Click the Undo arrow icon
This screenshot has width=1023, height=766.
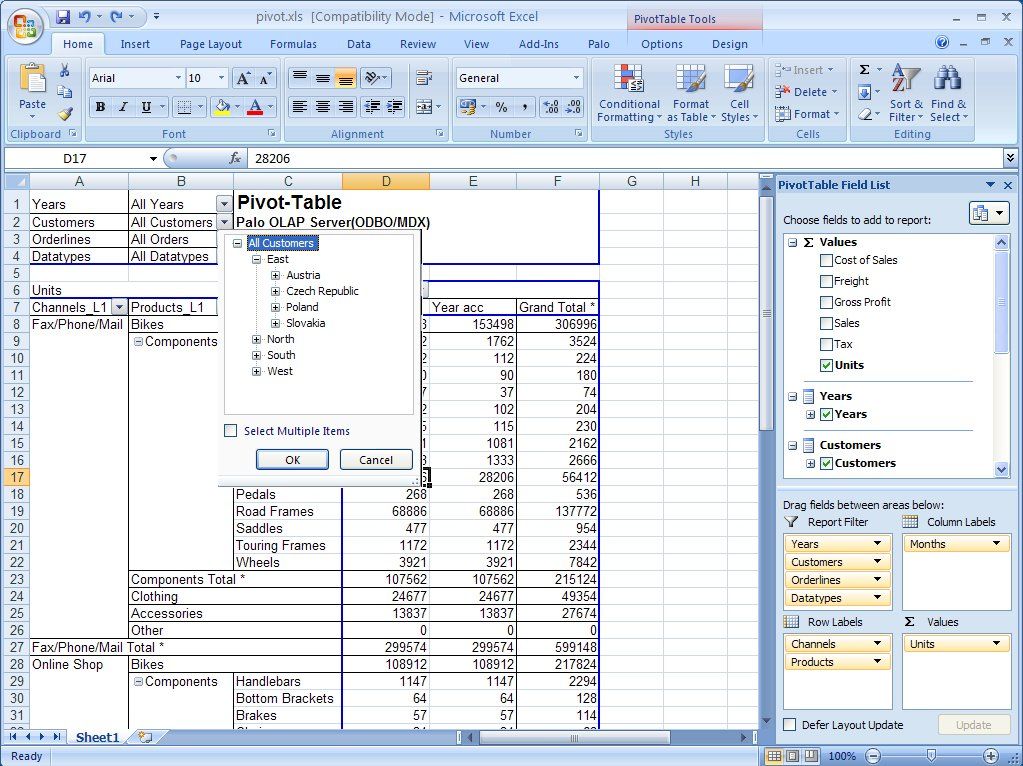click(x=85, y=16)
